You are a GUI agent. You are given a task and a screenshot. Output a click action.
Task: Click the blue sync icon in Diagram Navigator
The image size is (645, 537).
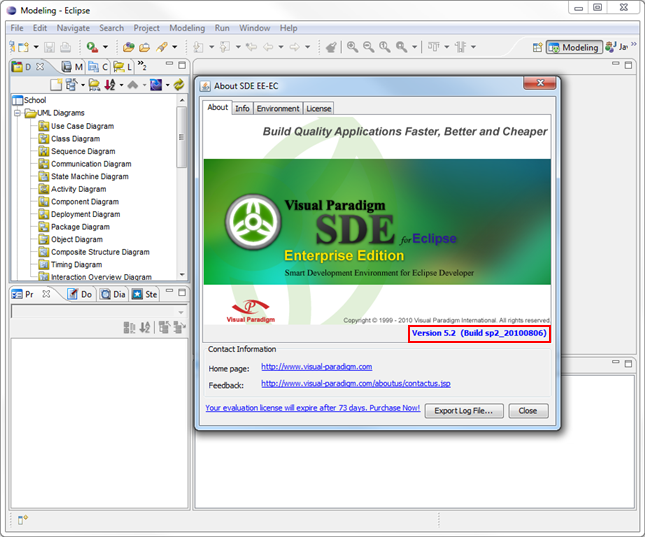point(155,85)
